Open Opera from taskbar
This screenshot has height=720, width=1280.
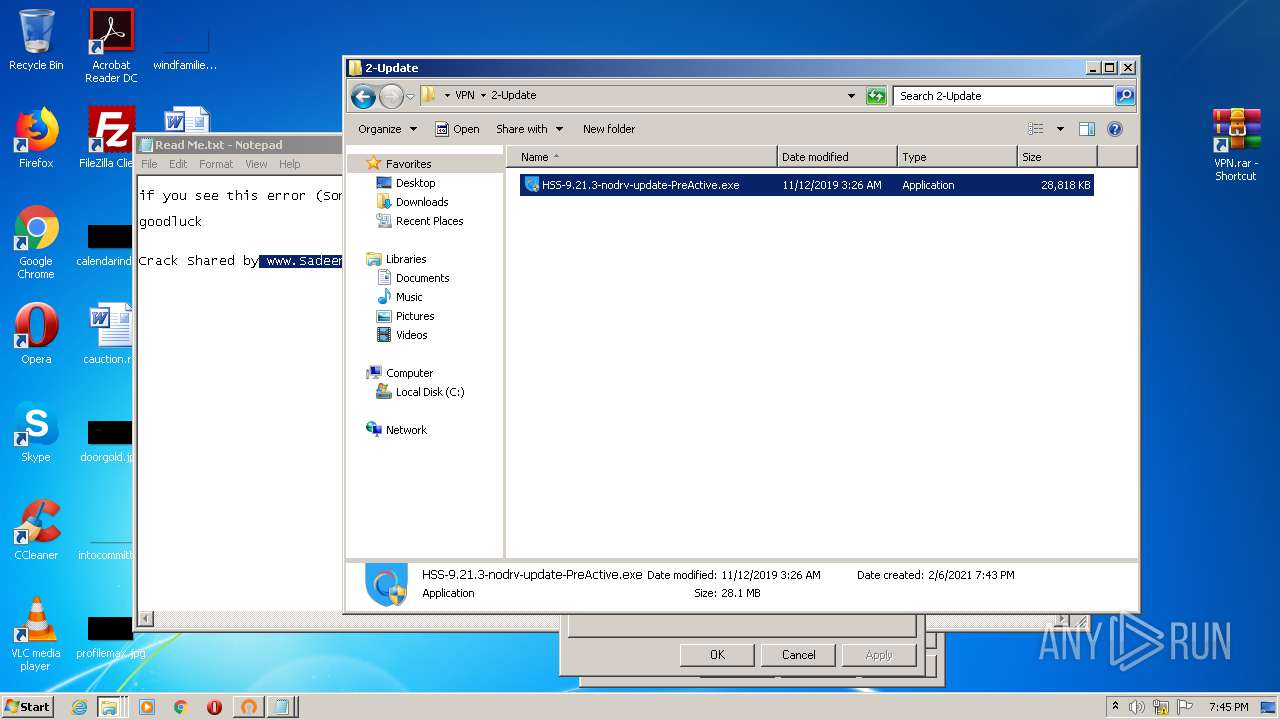click(214, 707)
